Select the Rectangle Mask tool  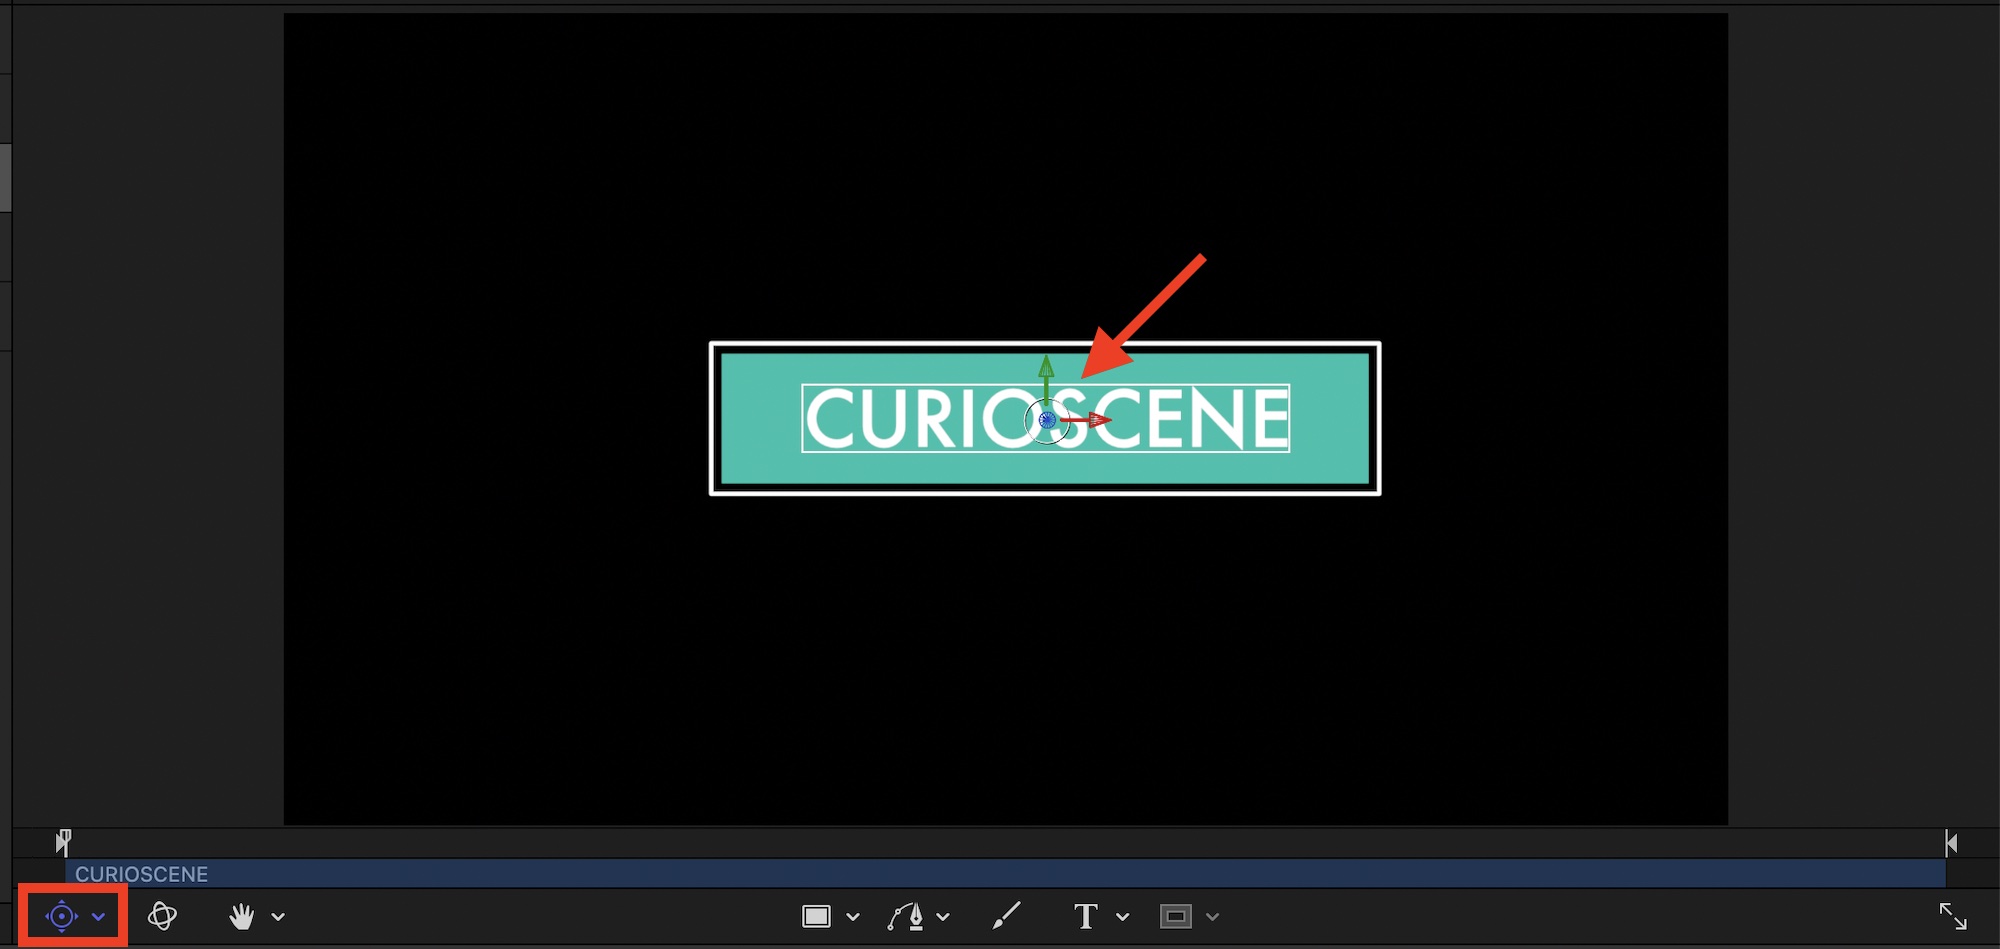[x=1176, y=916]
